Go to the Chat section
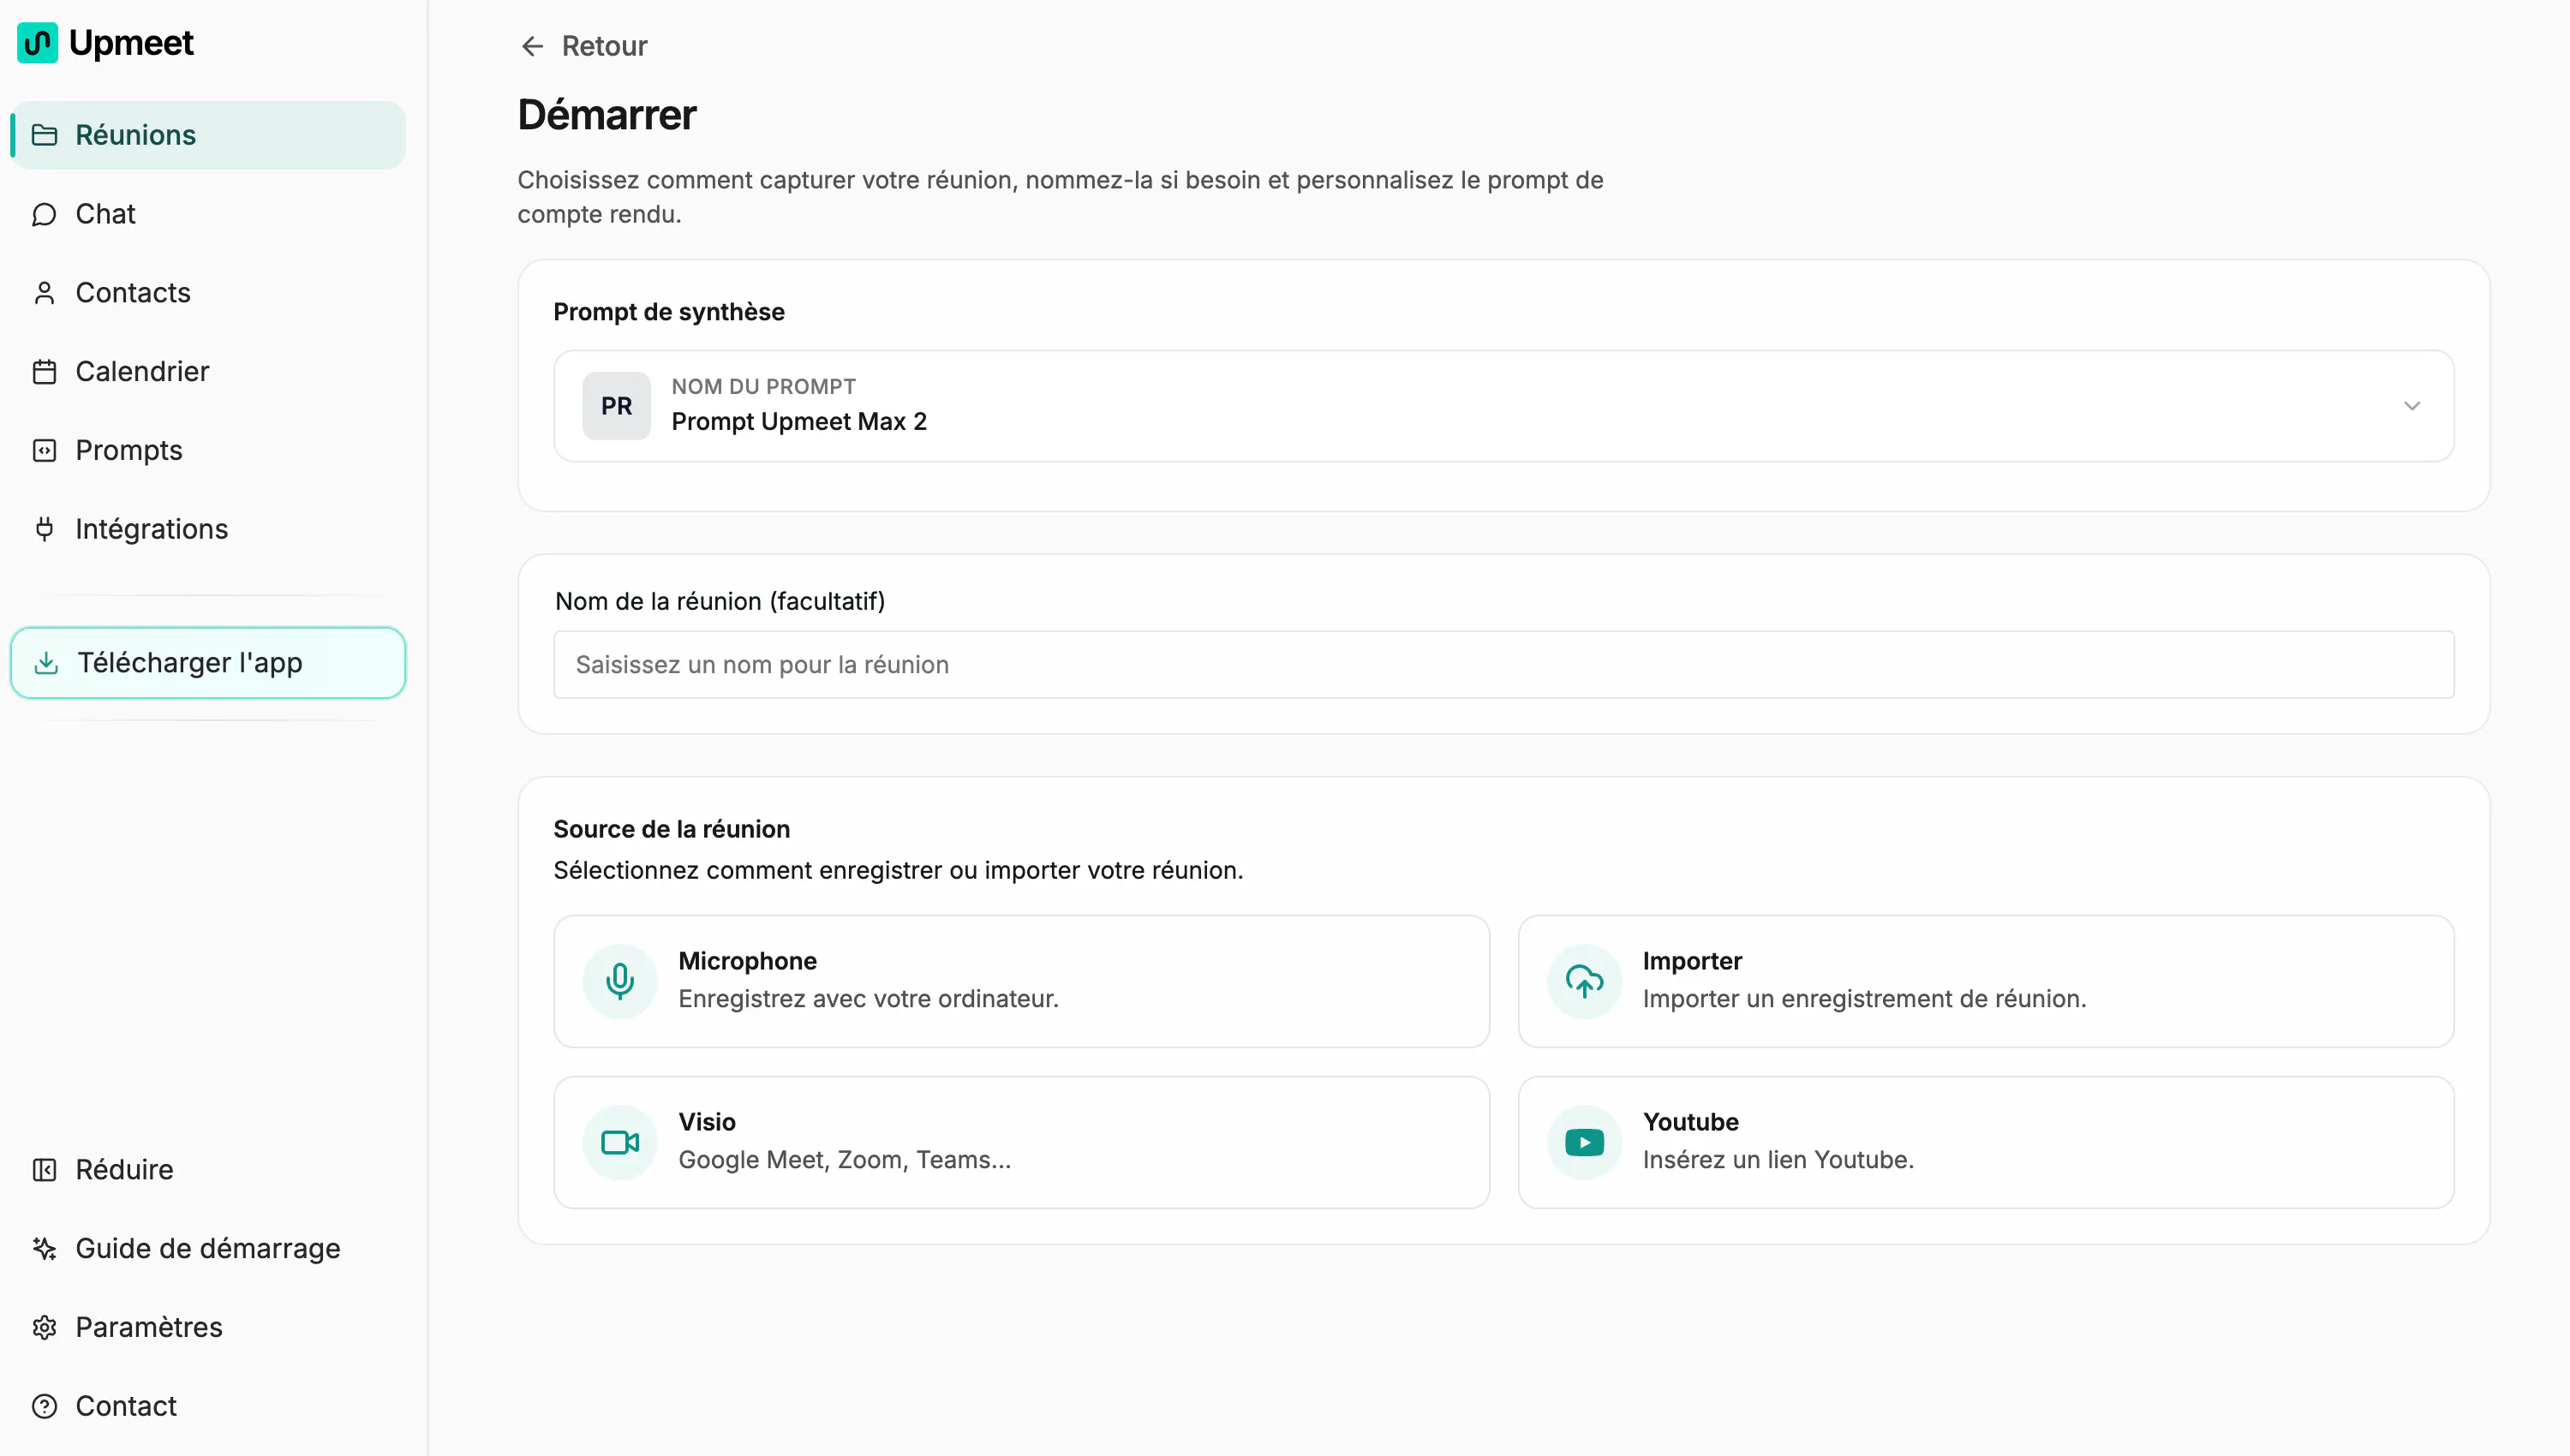This screenshot has height=1456, width=2570. (208, 214)
